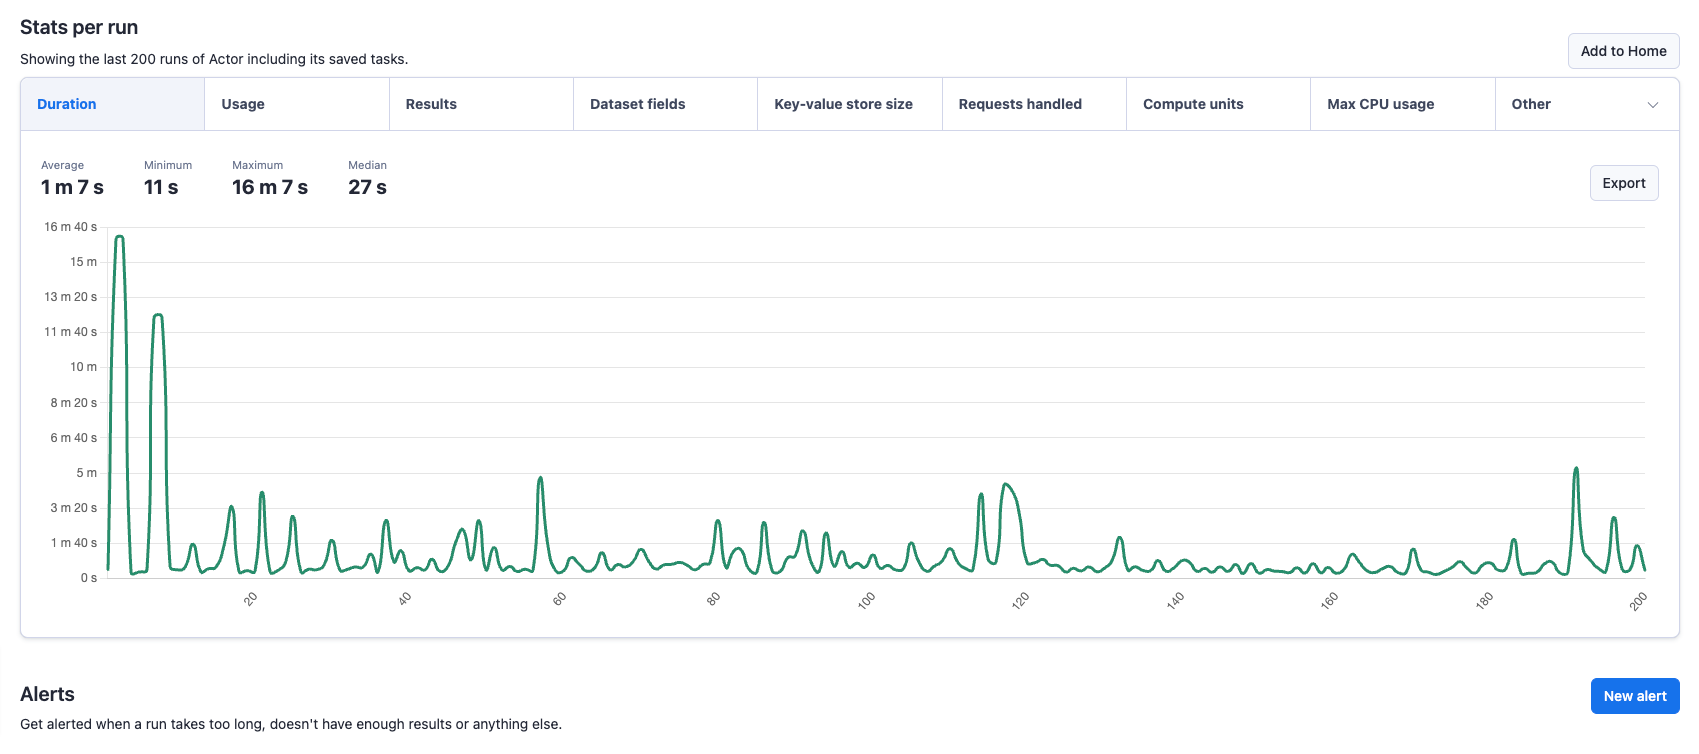Screen dimensions: 1699x754
Task: Open the Dataset fields tab
Action: click(x=665, y=104)
